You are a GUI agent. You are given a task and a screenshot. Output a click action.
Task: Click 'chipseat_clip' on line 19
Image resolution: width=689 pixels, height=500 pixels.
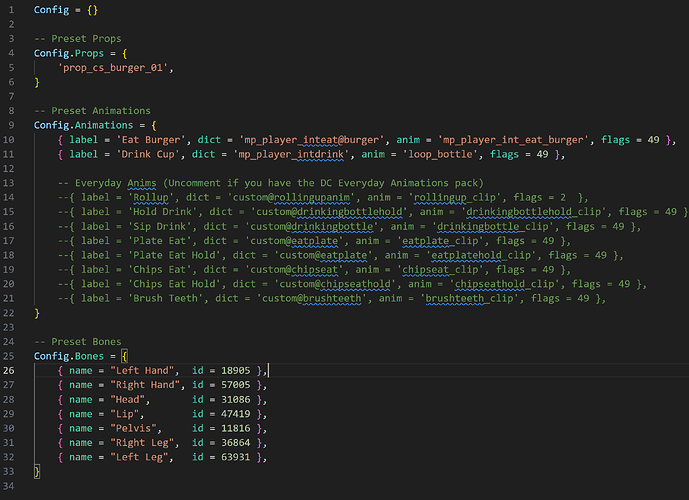[440, 269]
